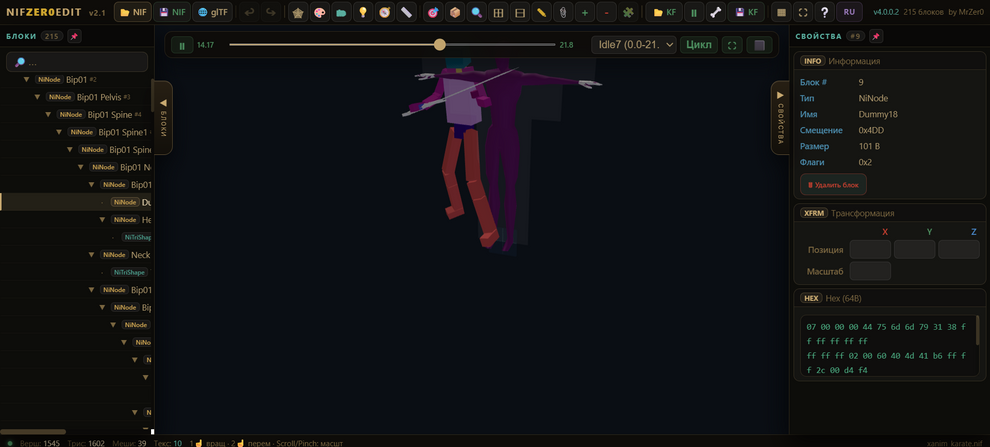Collapse the Bip01 Spine tree node
The width and height of the screenshot is (990, 447).
(x=49, y=114)
